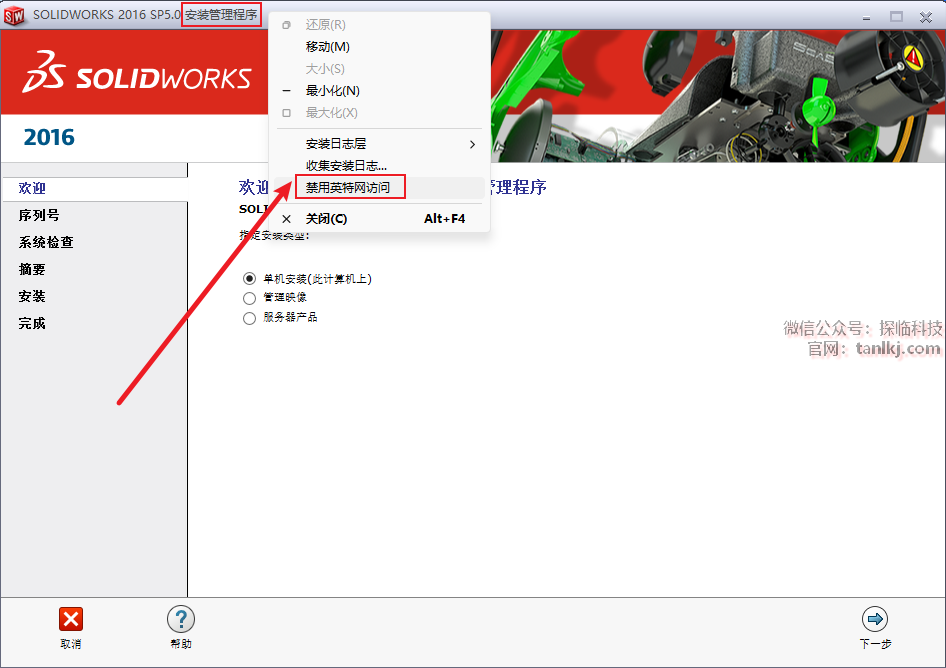Screen dimensions: 946x668
Task: Go to next step with arrow icon
Action: (x=875, y=619)
